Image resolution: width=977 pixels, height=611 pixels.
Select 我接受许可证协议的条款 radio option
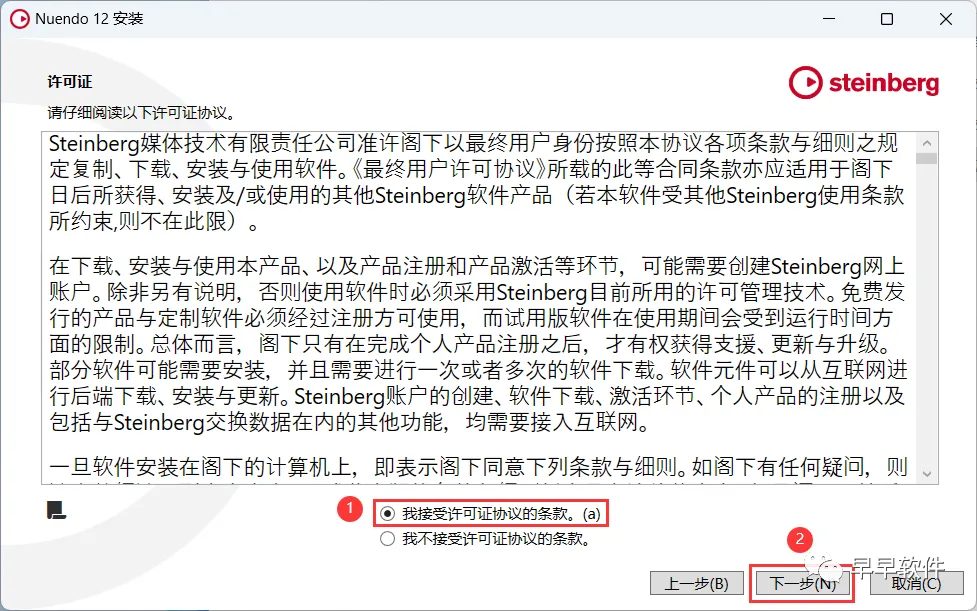click(x=388, y=514)
